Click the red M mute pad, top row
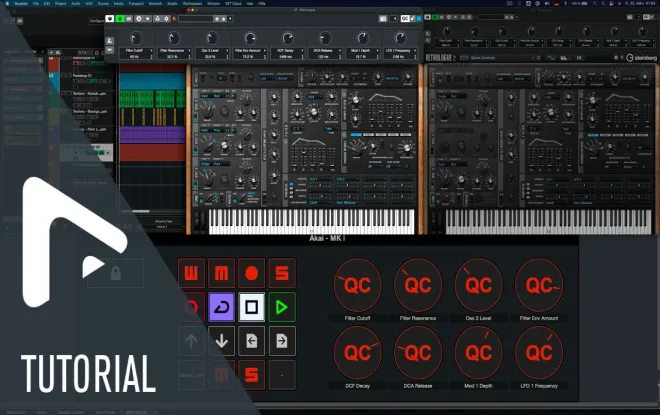Image resolution: width=660 pixels, height=415 pixels. [x=221, y=273]
